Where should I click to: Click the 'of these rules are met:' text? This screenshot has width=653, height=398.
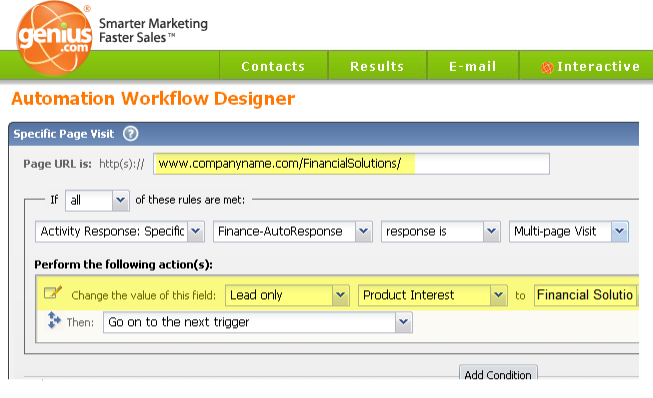[190, 200]
